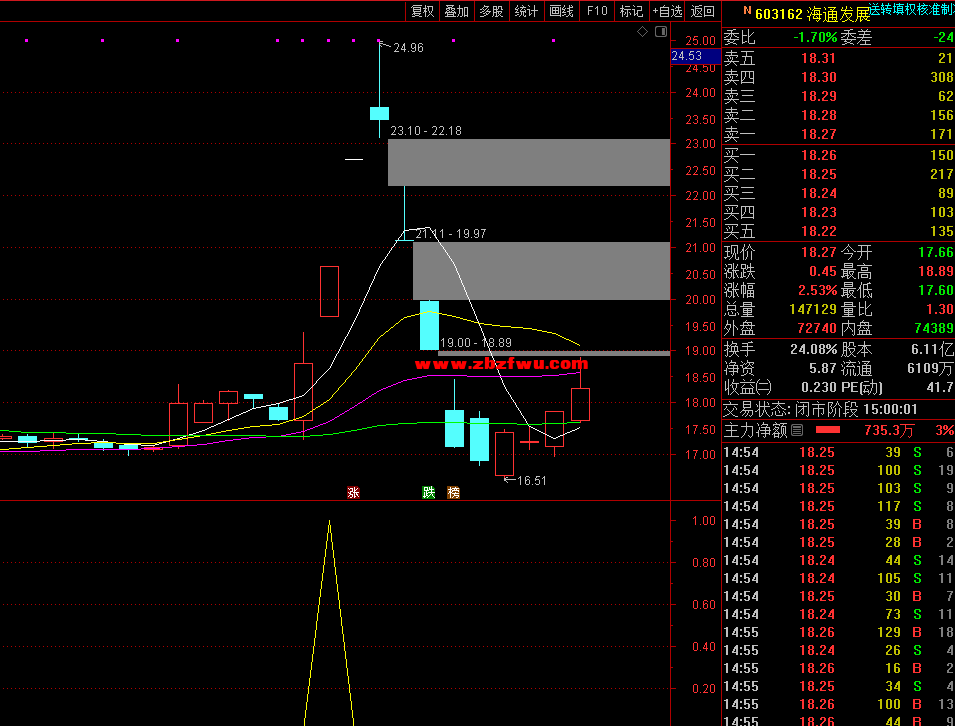Click the 现价 value 18.27

tap(819, 252)
